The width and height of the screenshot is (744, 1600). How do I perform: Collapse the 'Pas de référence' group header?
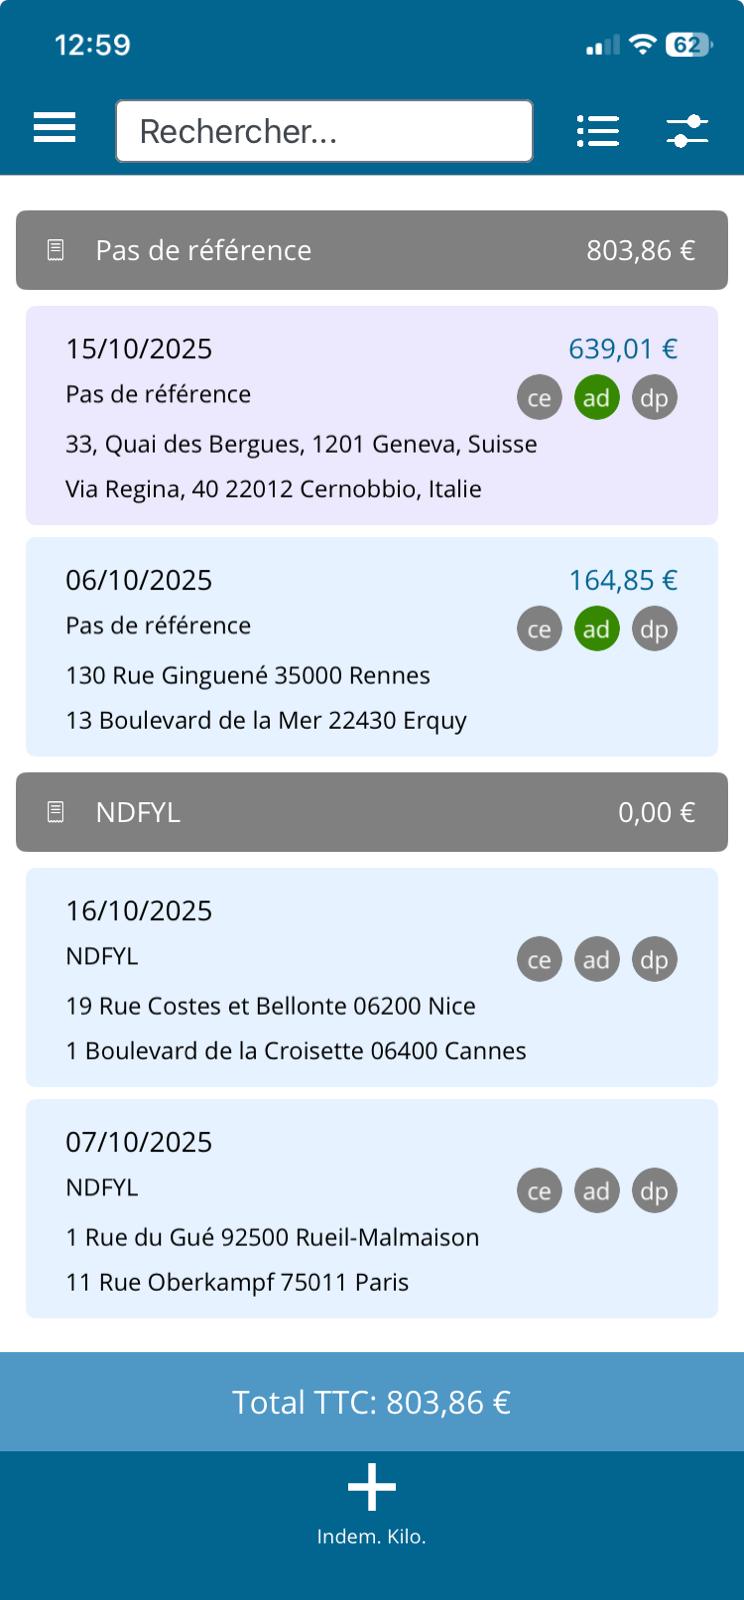tap(371, 250)
